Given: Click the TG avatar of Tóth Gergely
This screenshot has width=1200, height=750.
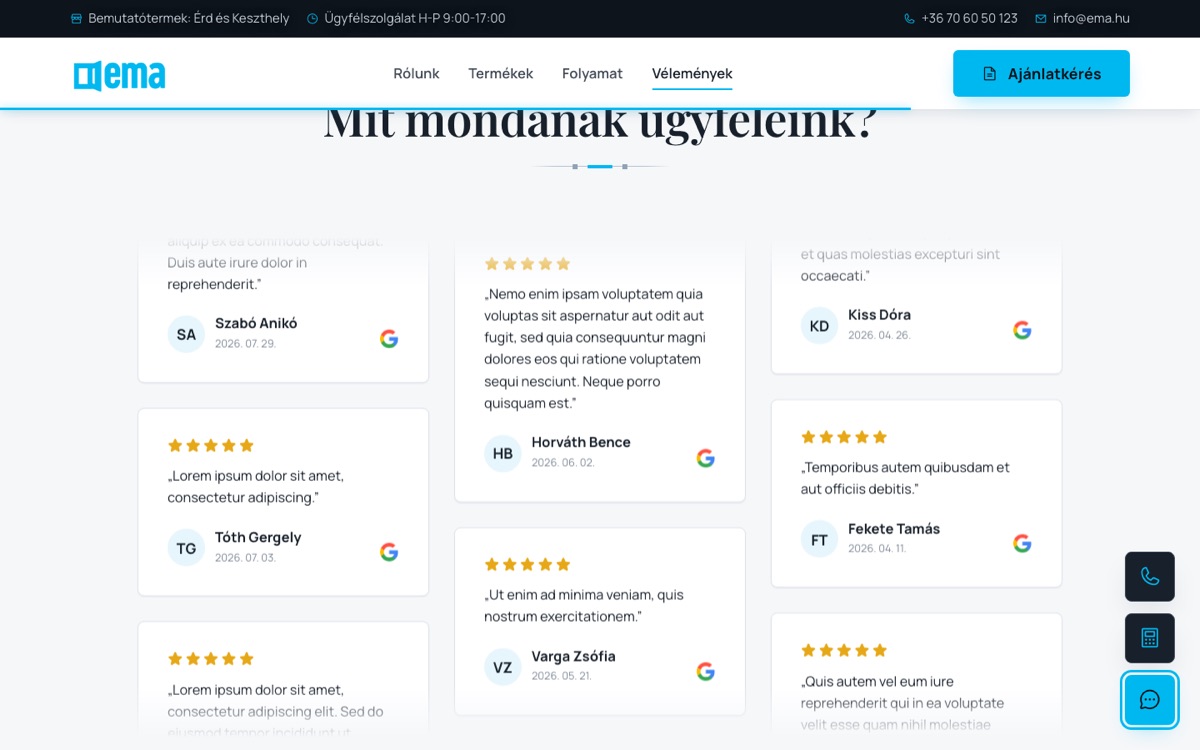Looking at the screenshot, I should coord(186,548).
